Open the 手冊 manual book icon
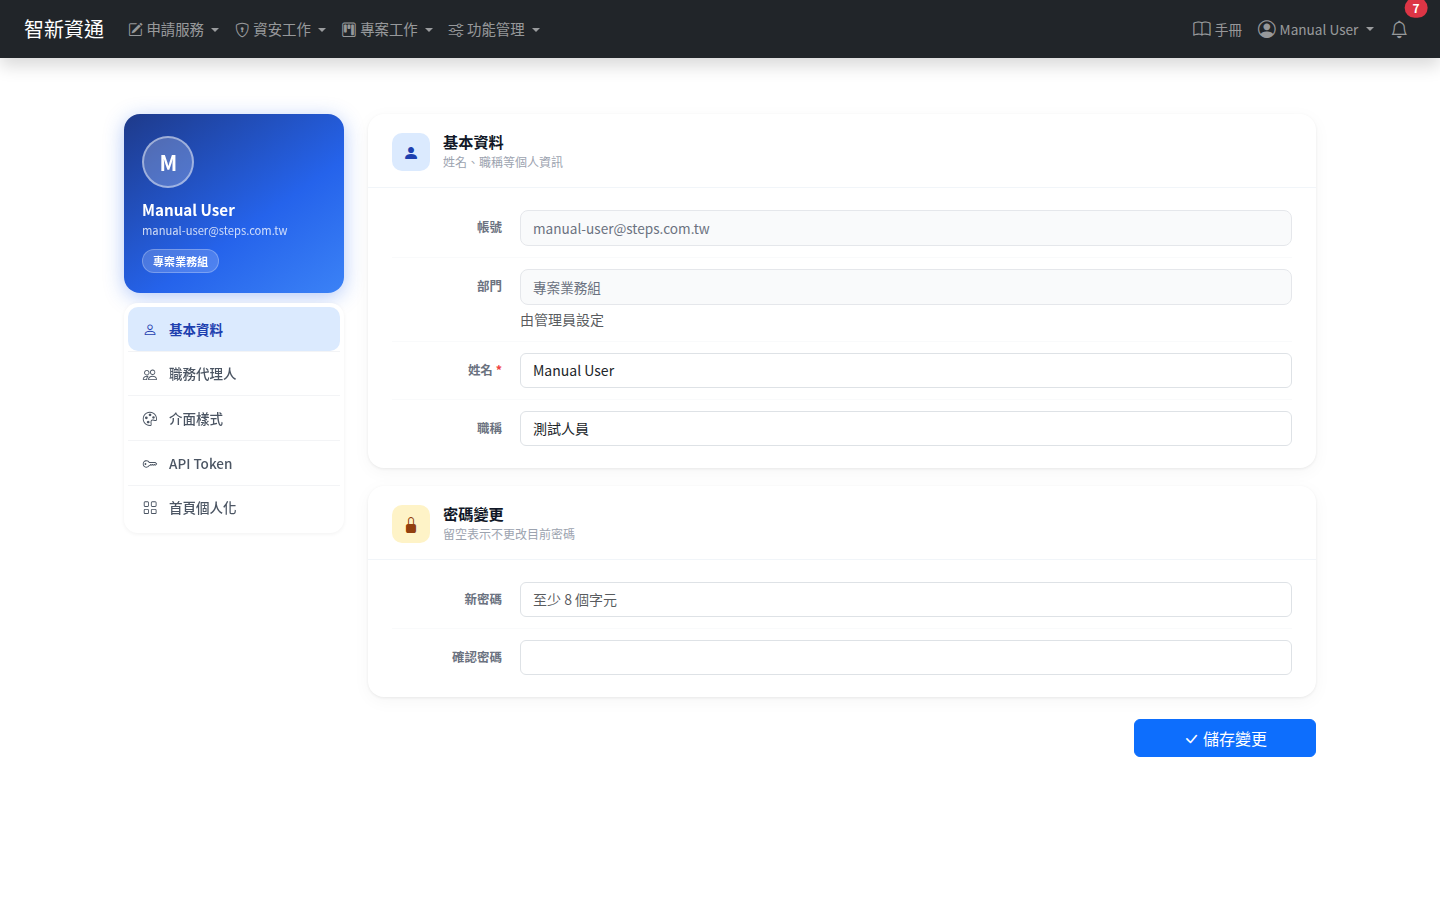Viewport: 1440px width, 909px height. point(1202,29)
